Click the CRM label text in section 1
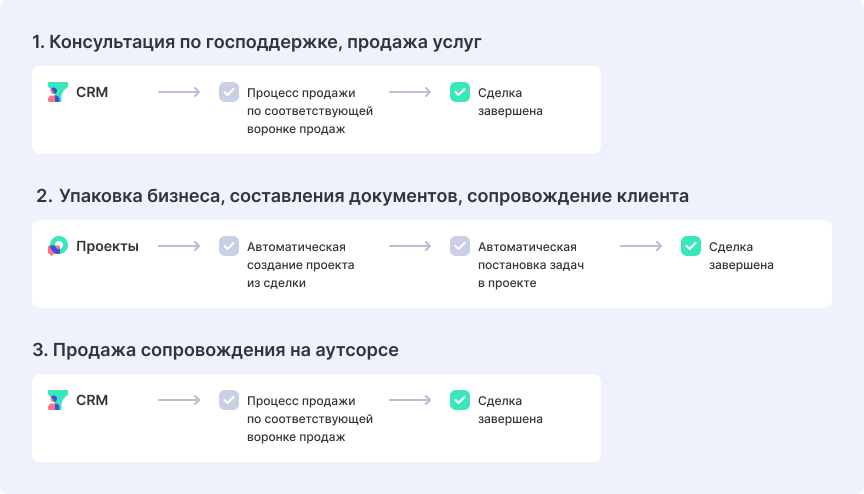Viewport: 864px width, 494px height. pos(92,93)
